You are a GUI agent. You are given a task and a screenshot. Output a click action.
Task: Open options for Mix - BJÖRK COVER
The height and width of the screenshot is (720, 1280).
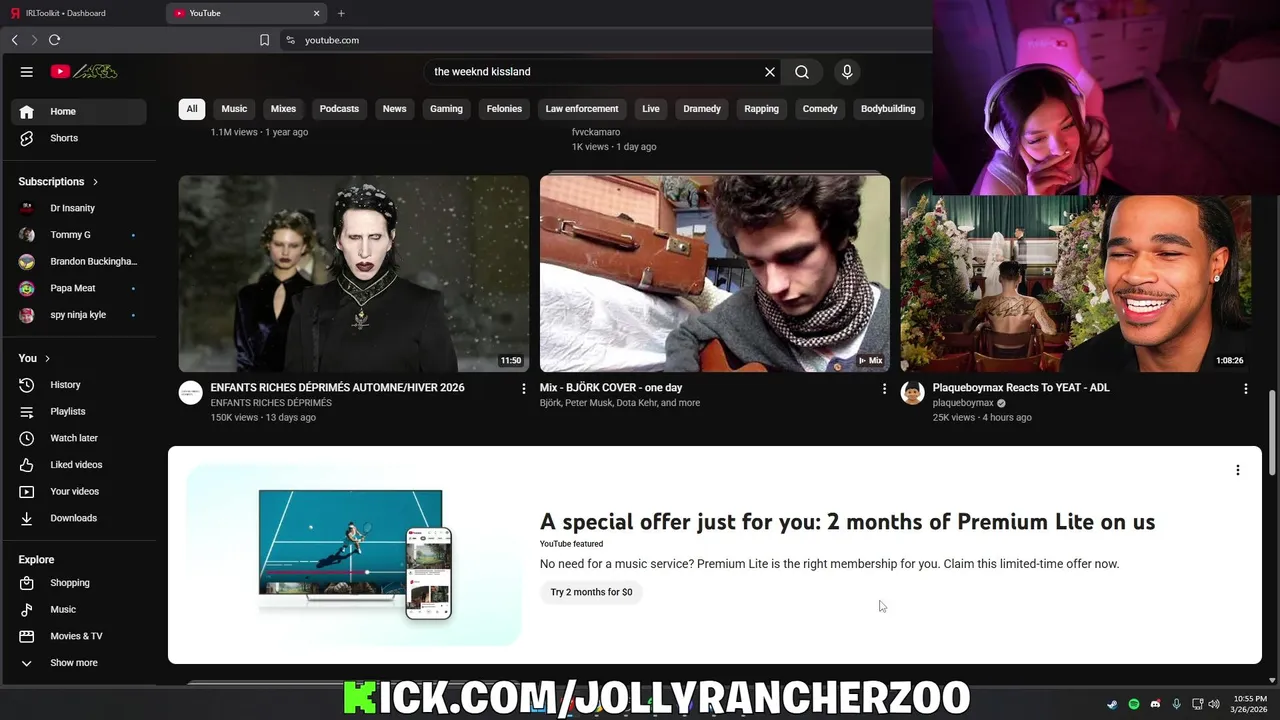pos(884,388)
